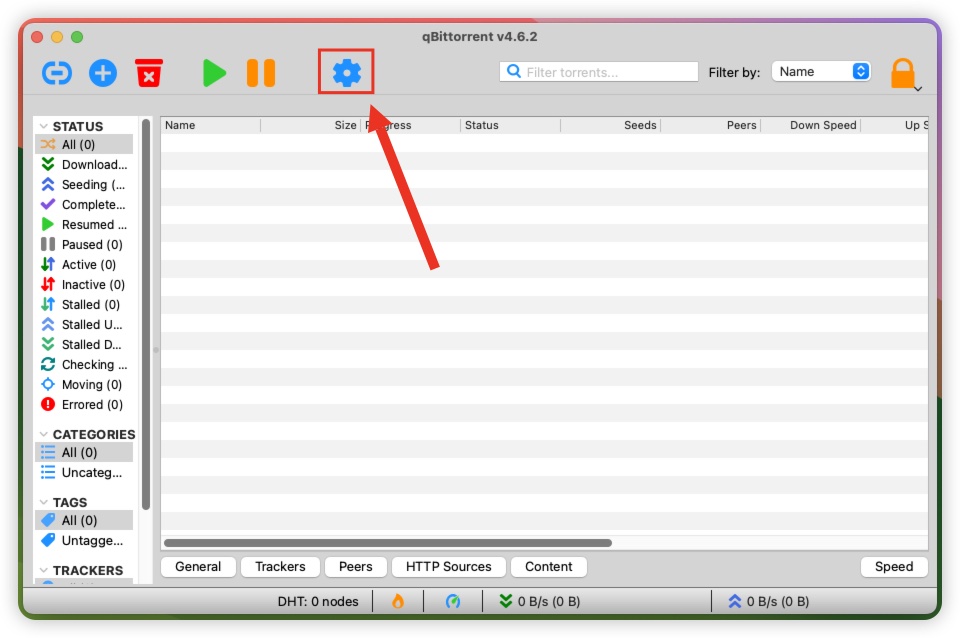Sort torrents by Down Speed column
This screenshot has height=638, width=960.
811,125
